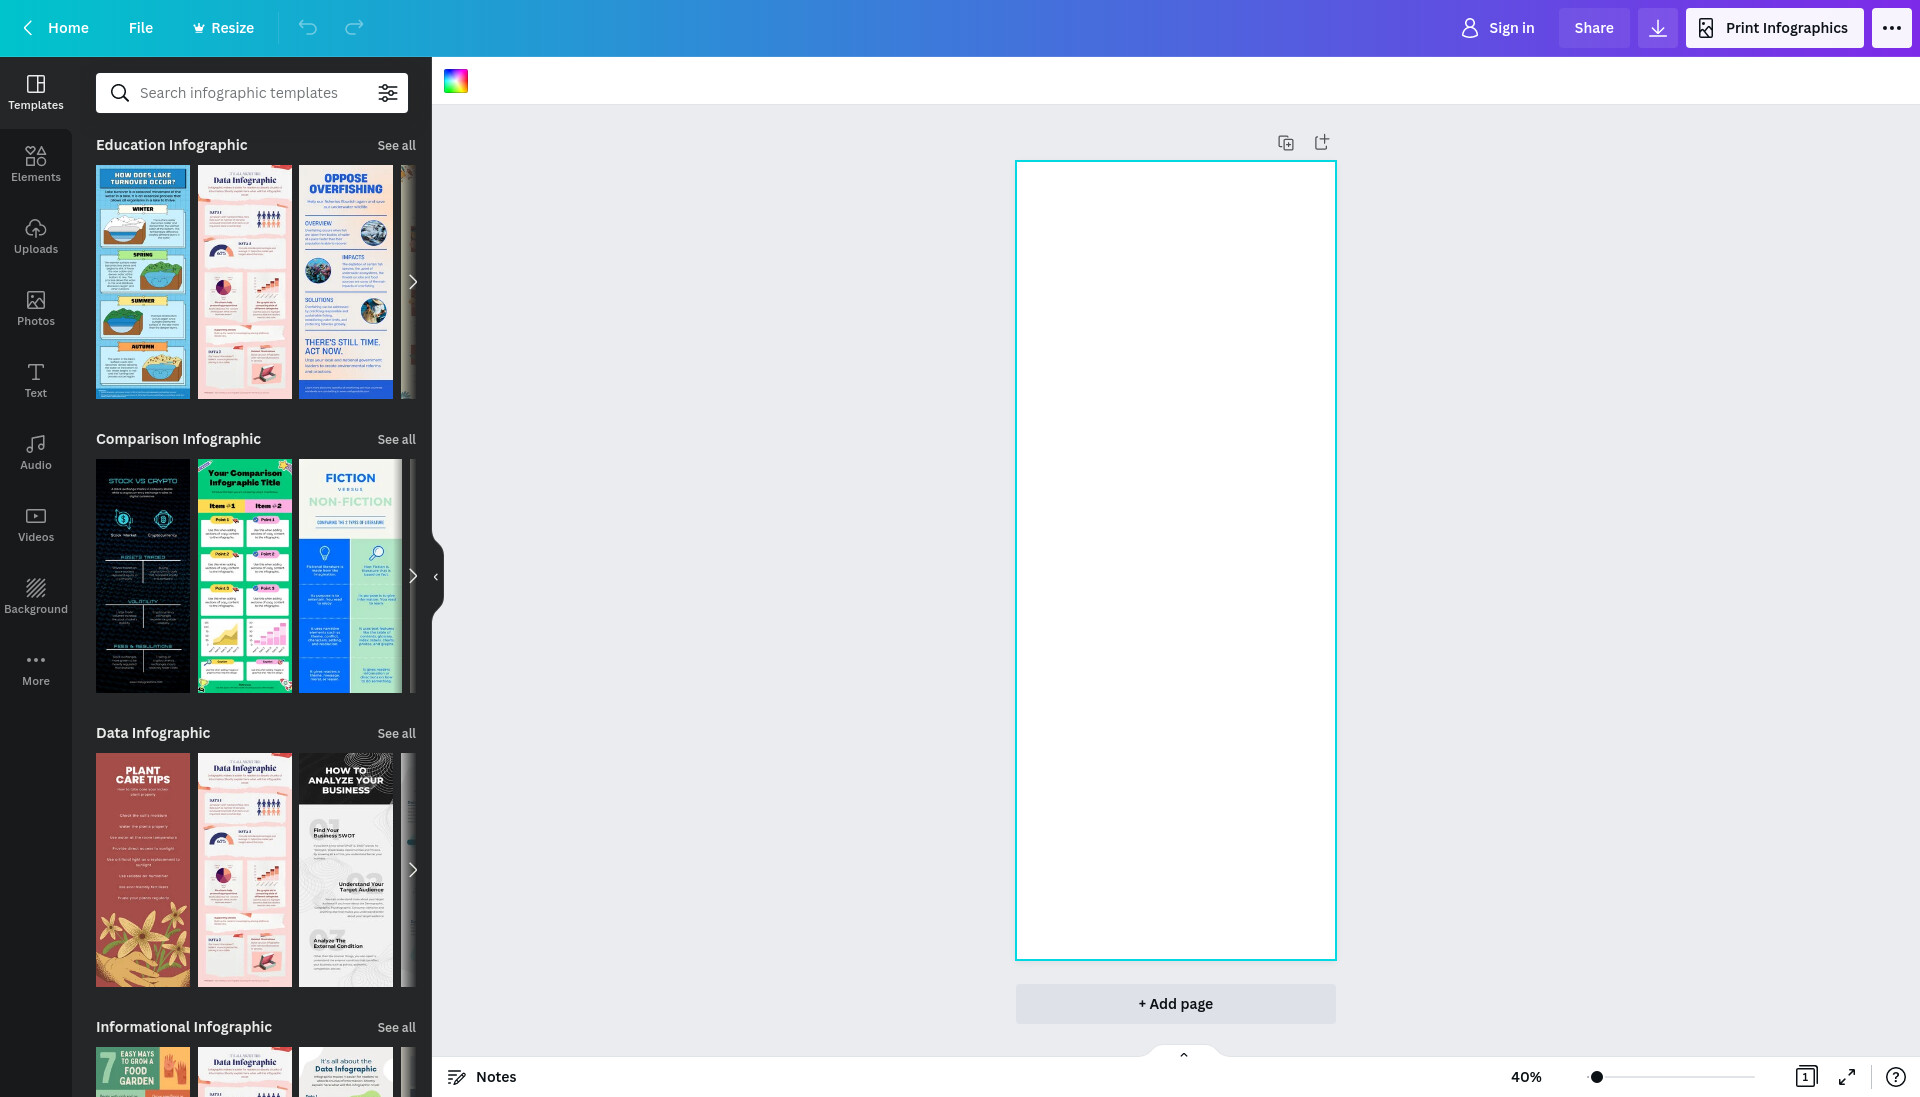Select the Food Garden template thumbnail

(143, 1072)
